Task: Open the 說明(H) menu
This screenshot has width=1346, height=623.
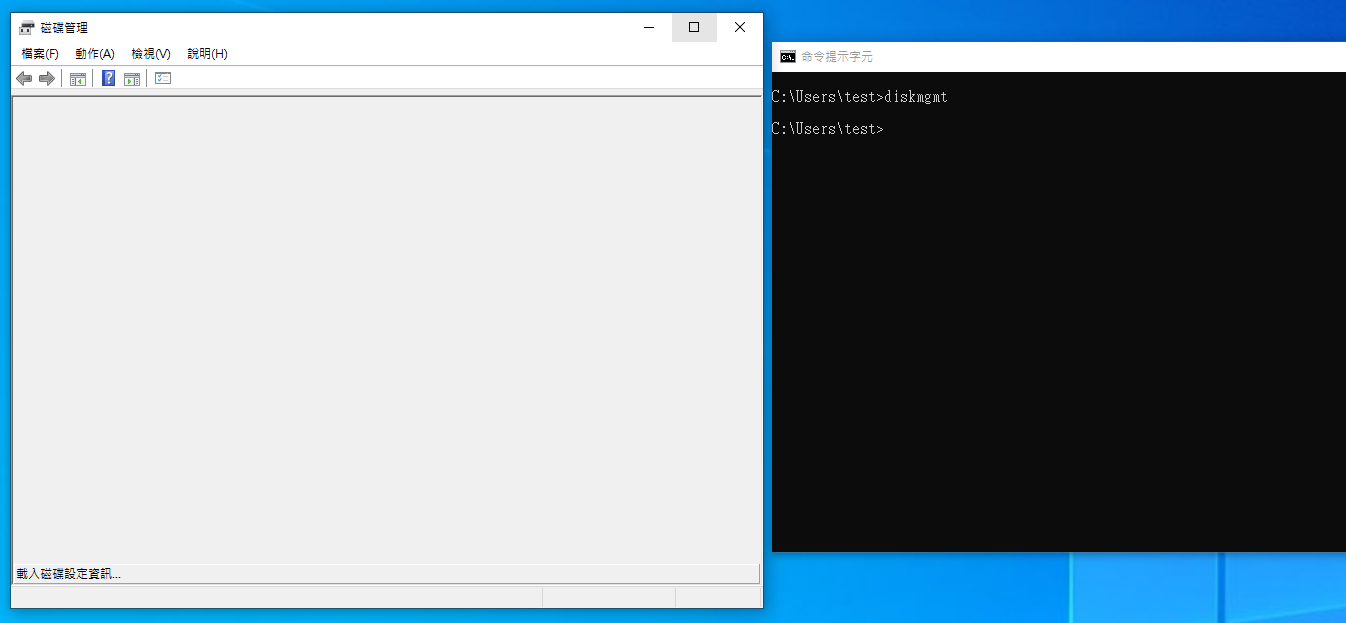Action: pyautogui.click(x=207, y=54)
